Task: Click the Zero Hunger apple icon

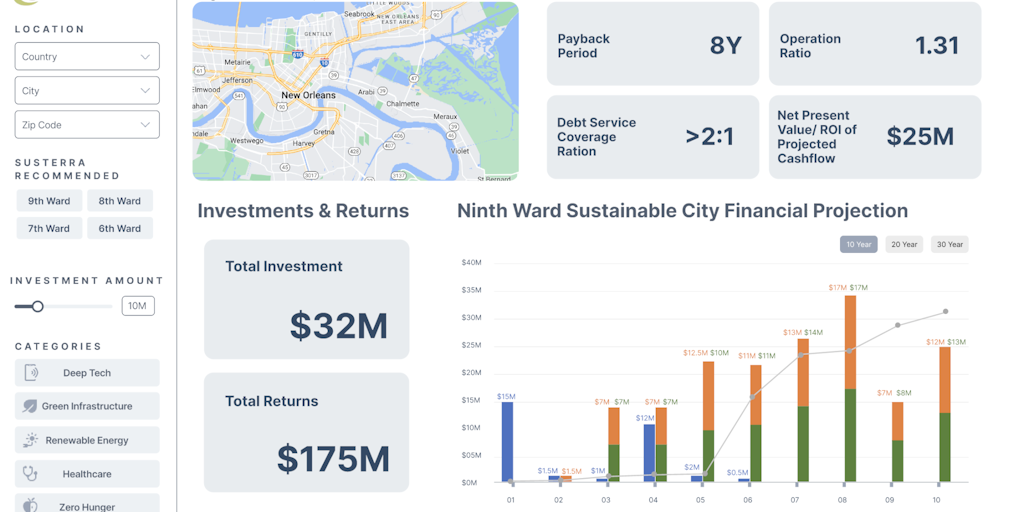Action: point(30,505)
